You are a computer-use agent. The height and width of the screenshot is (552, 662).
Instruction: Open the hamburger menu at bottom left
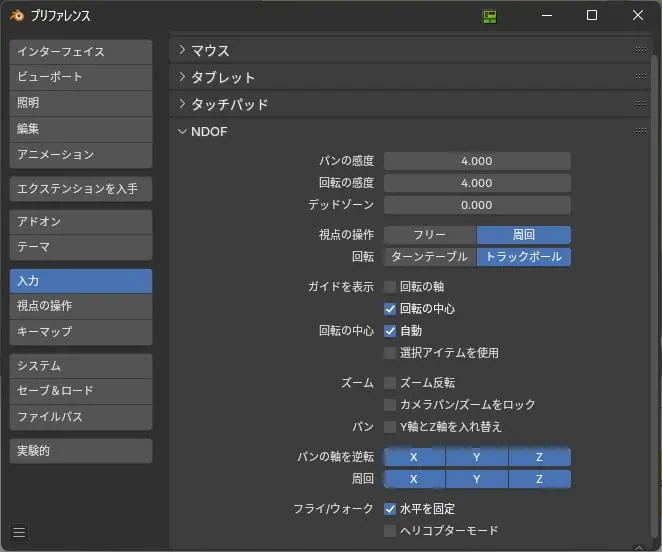pyautogui.click(x=19, y=532)
